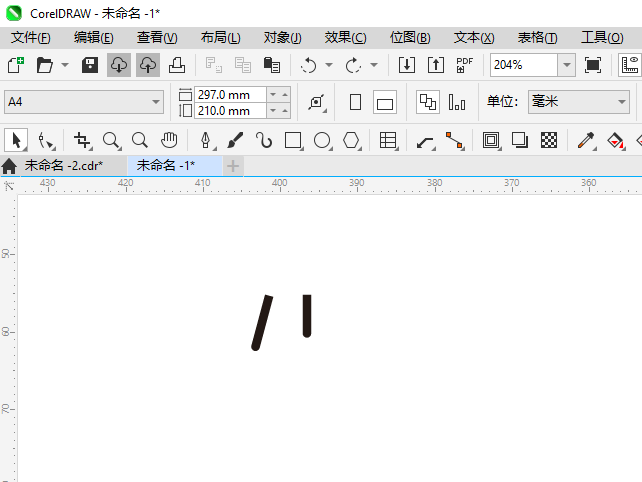Toggle all pages layout button
642x482 pixels.
(x=428, y=102)
